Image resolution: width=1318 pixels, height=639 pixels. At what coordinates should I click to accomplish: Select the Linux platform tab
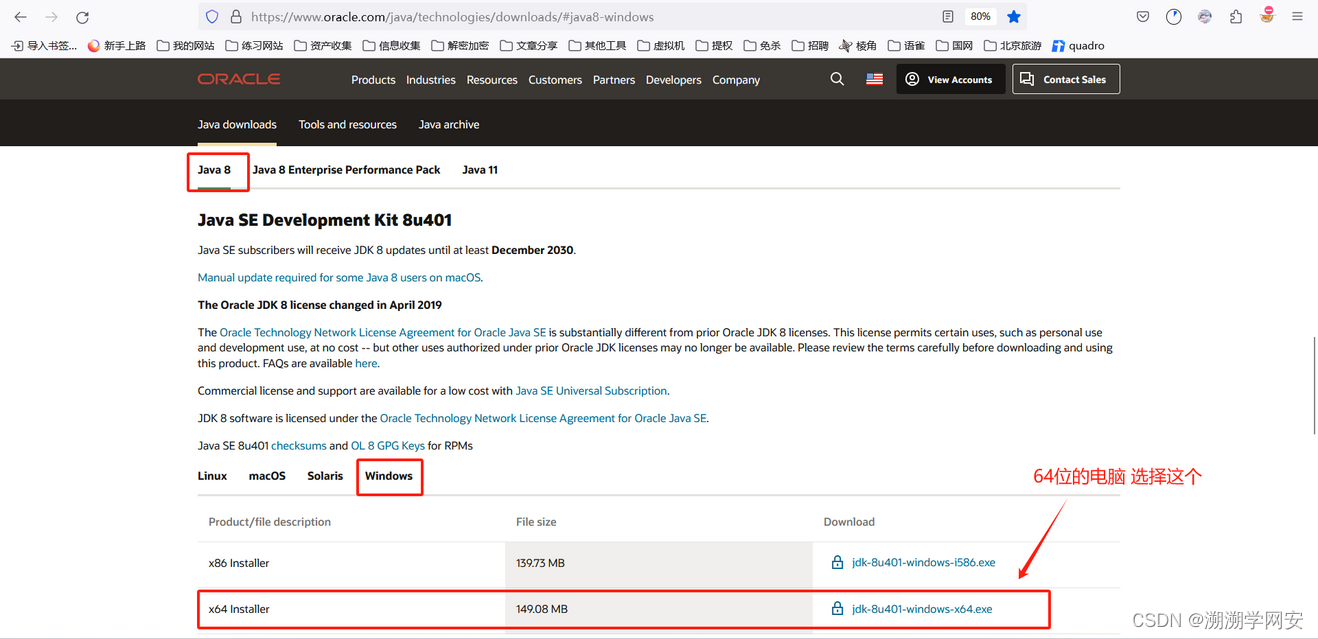pos(212,476)
